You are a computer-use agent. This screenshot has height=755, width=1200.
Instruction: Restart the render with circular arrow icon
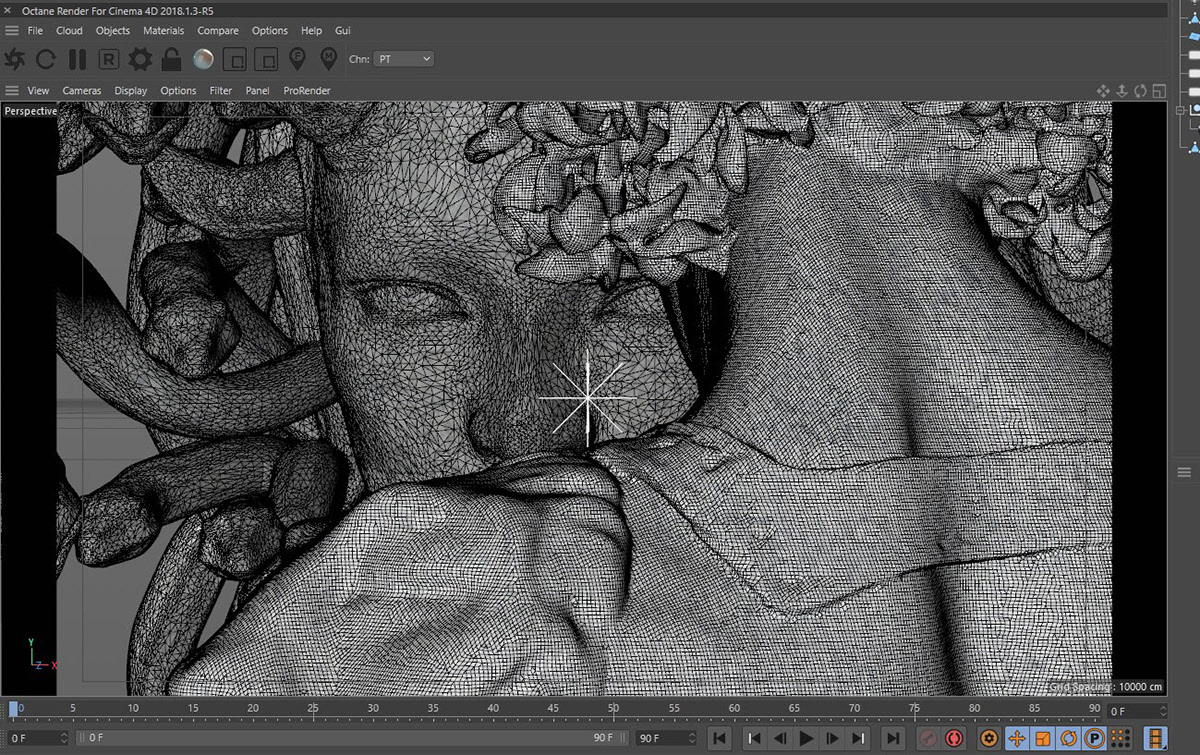[46, 59]
